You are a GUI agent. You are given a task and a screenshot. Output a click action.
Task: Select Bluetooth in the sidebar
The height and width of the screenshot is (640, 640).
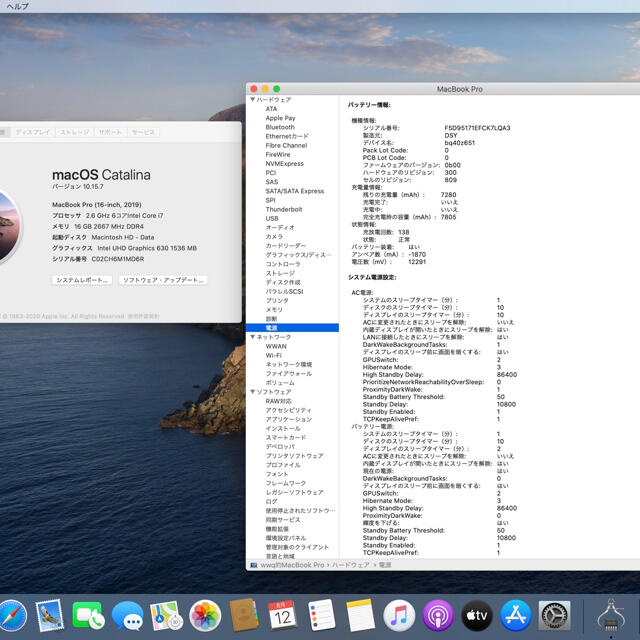pyautogui.click(x=280, y=127)
